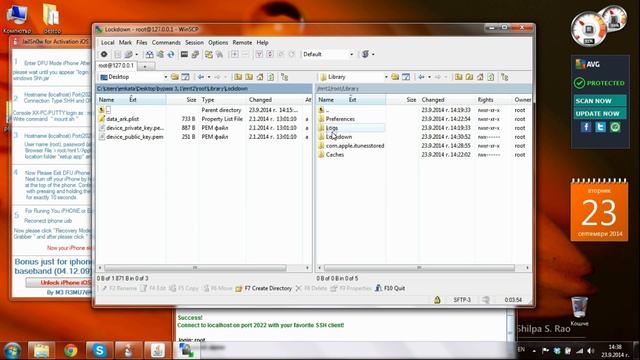Screen dimensions: 640x360
Task: Click the Queue transfer icon with dropdown
Action: [130, 54]
